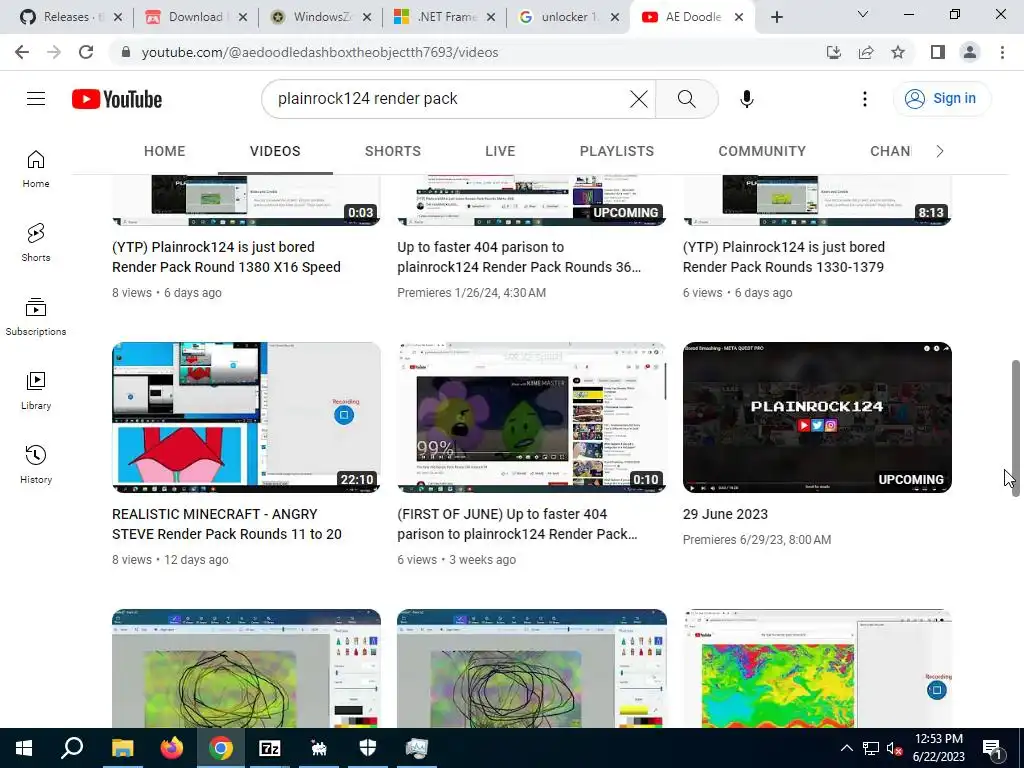The image size is (1024, 768).
Task: Open the 29 June 2023 video title
Action: coord(725,514)
